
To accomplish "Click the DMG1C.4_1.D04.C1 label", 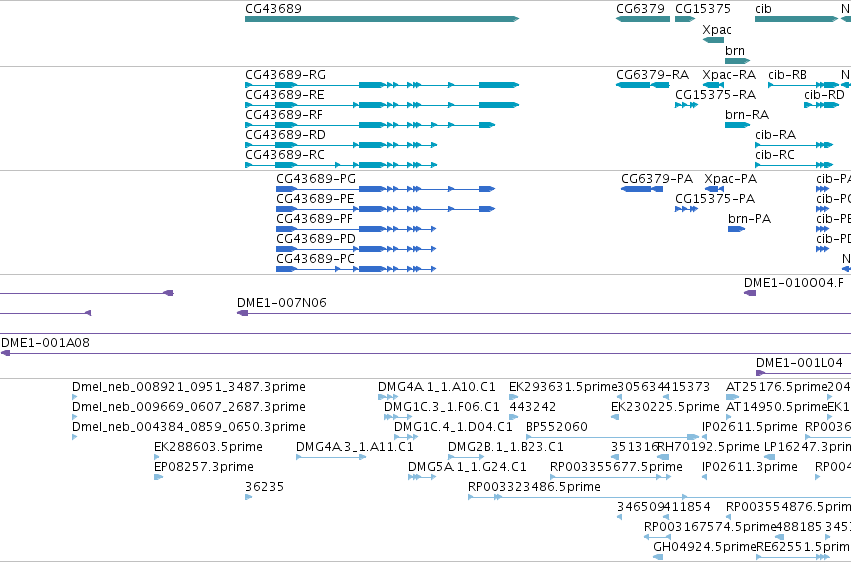I will click(453, 427).
